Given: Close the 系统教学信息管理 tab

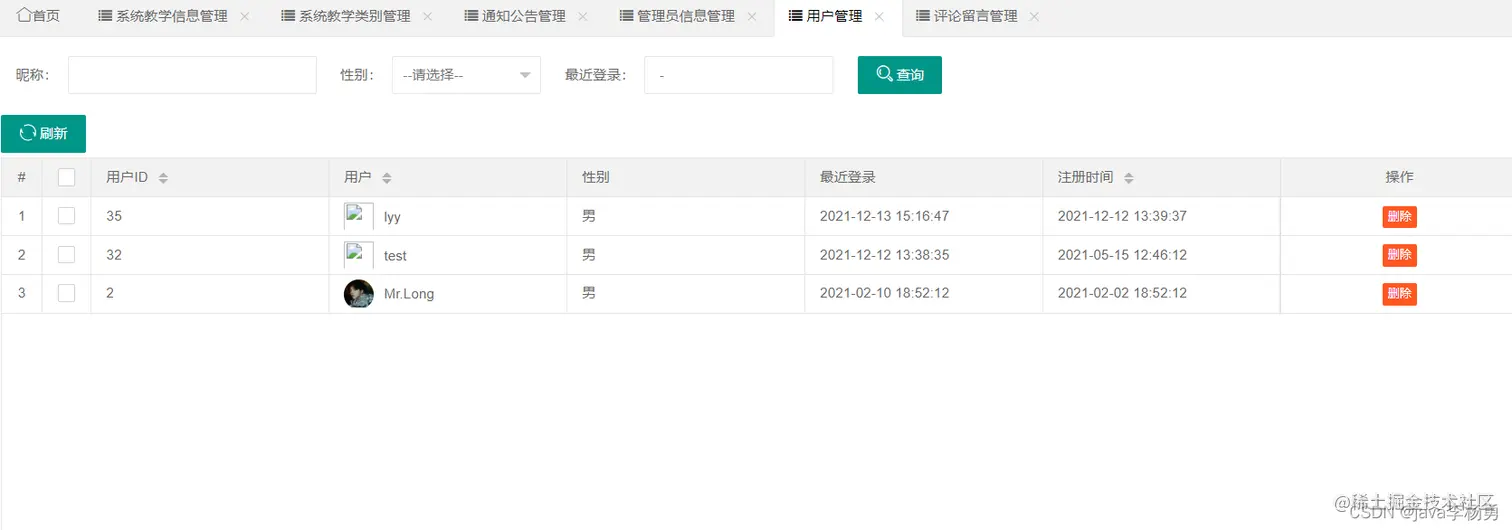Looking at the screenshot, I should (245, 17).
